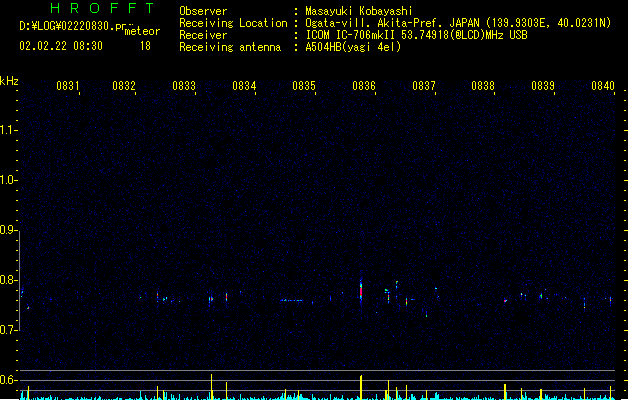
Task: Click the meteor count value 18
Action: 145,46
